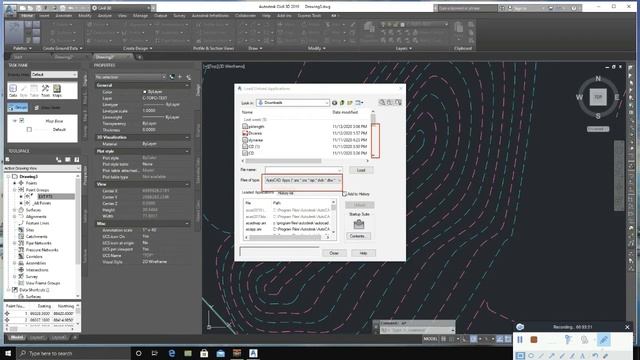Toggle the Add to History checkbox
This screenshot has height=360, width=640.
344,194
